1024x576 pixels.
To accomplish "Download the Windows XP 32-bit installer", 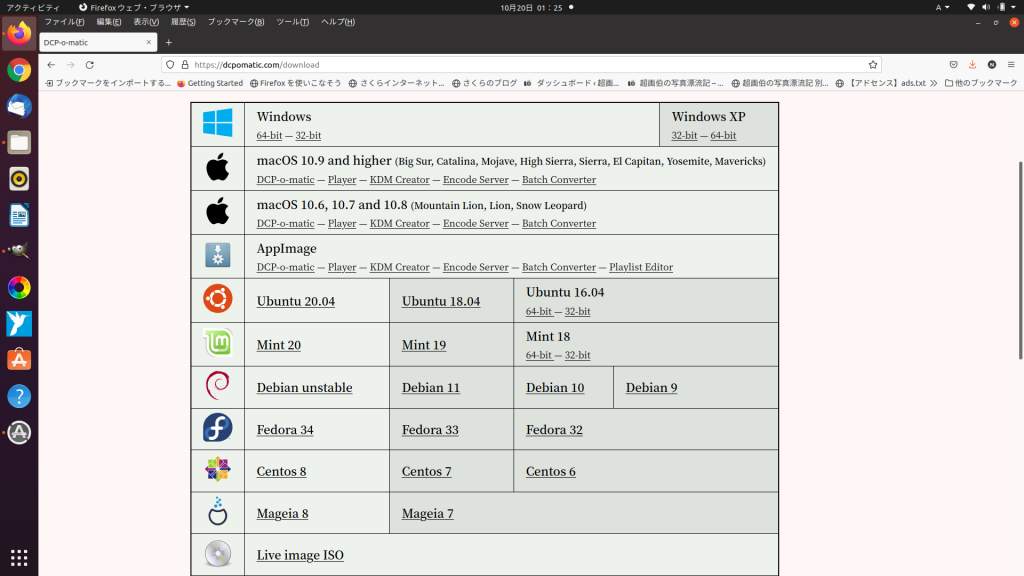I will (684, 135).
